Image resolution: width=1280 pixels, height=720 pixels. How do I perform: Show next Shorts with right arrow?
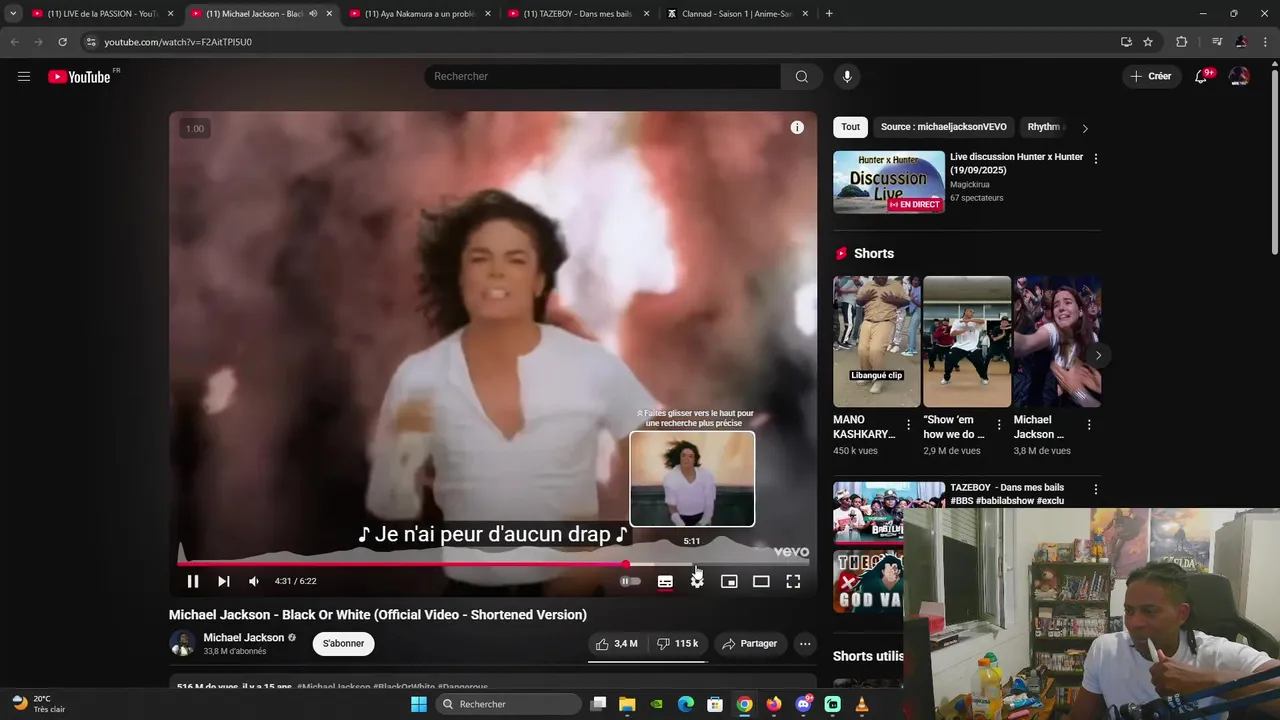(x=1098, y=355)
